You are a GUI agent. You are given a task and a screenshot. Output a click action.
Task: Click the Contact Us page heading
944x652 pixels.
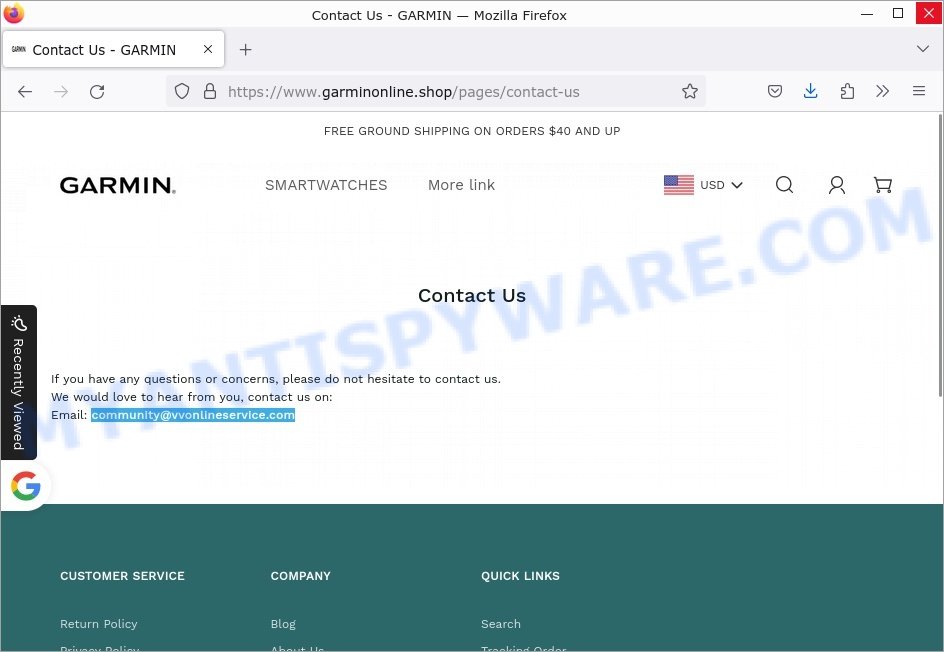point(472,296)
